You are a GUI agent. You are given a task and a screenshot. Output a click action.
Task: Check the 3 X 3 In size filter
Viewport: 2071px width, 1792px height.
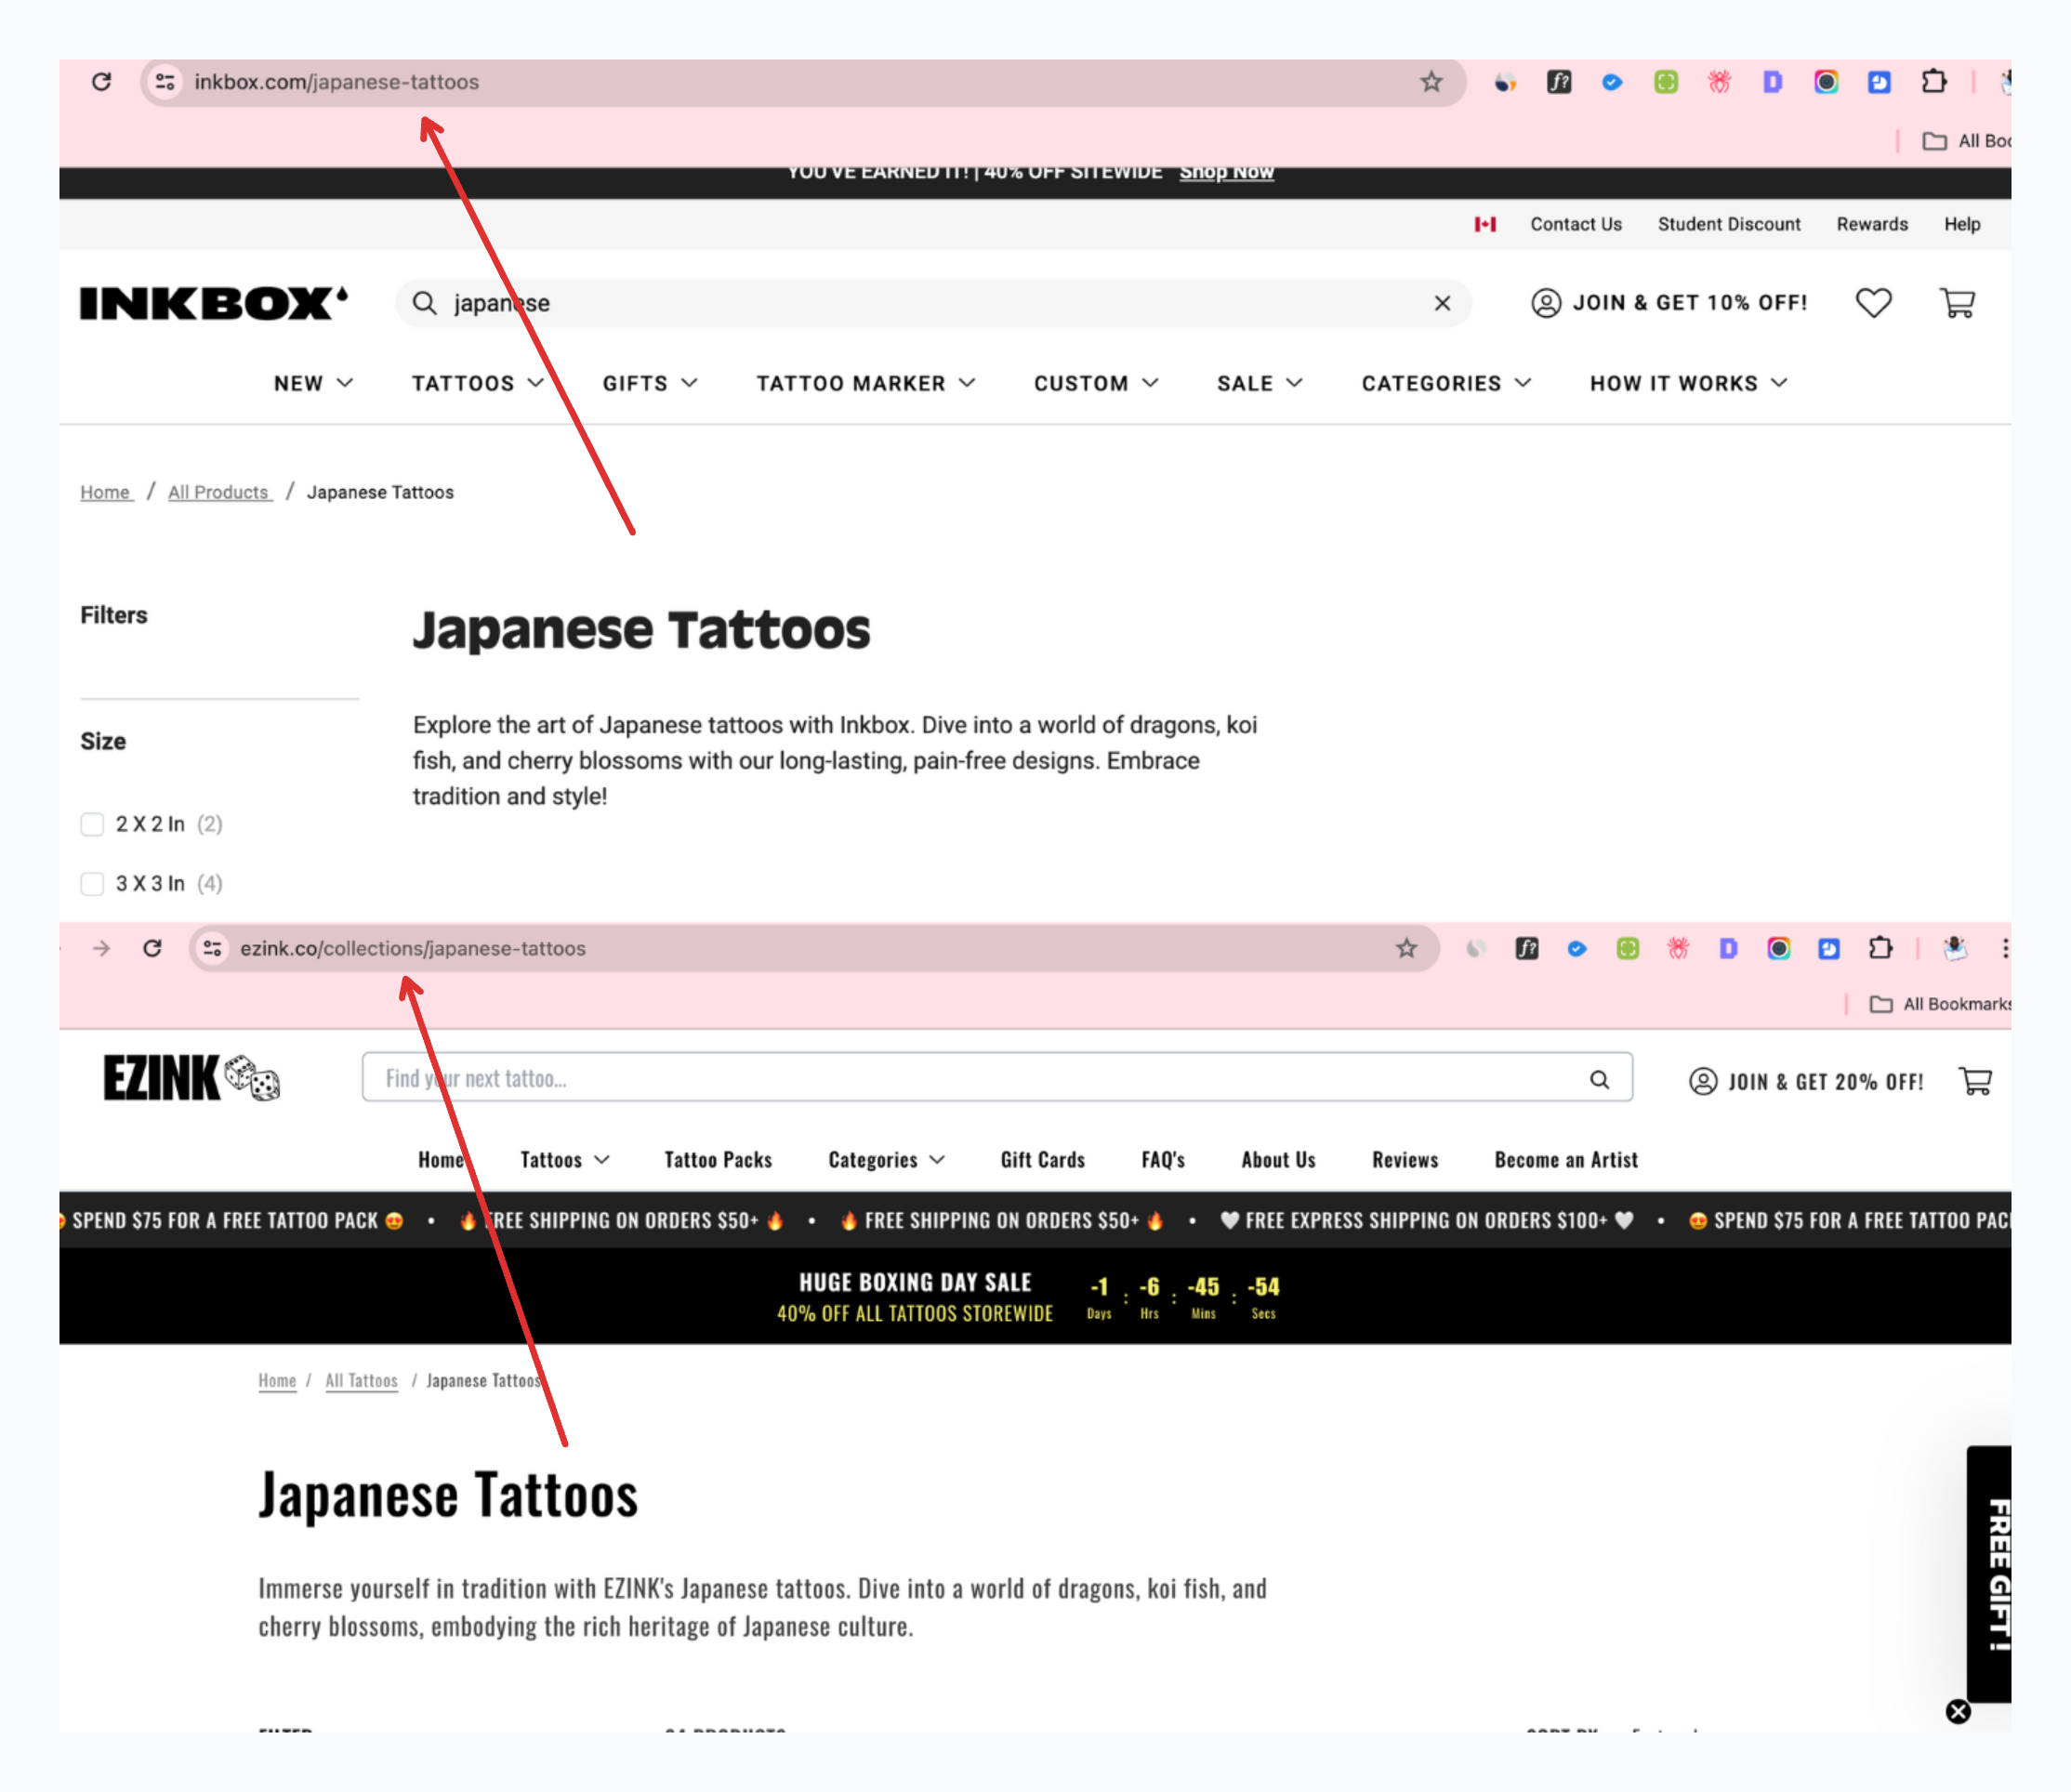tap(92, 883)
